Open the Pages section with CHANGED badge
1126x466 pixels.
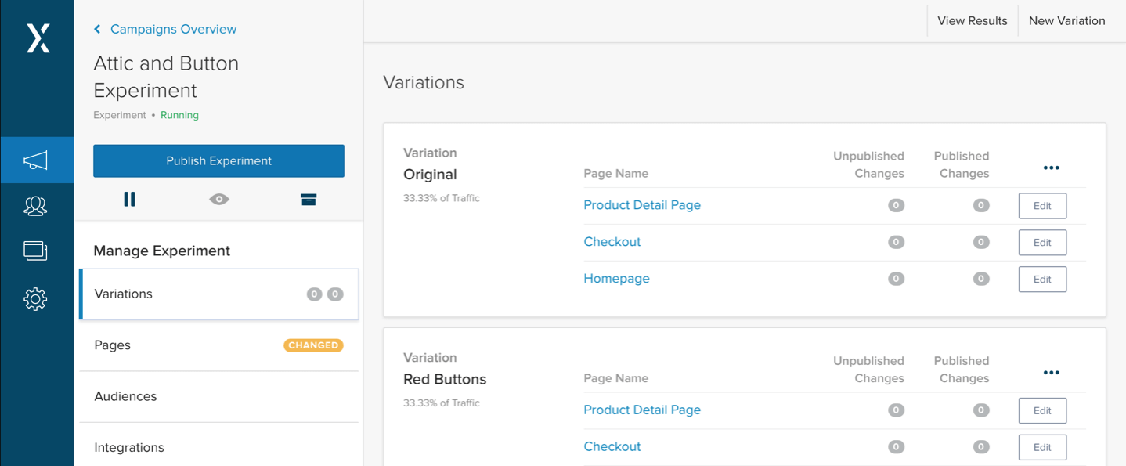(x=218, y=345)
